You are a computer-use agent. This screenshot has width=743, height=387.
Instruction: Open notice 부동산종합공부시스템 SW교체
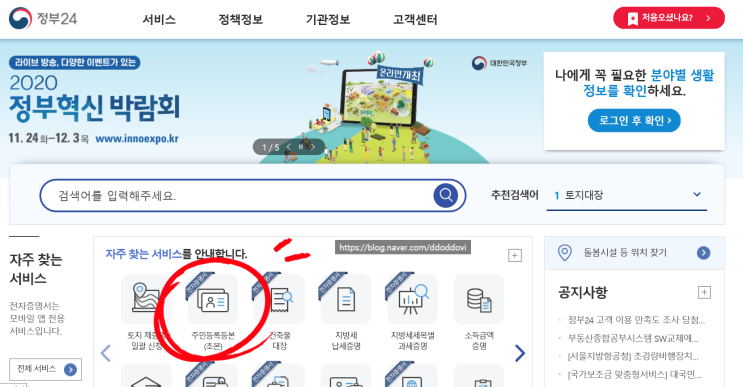point(633,338)
